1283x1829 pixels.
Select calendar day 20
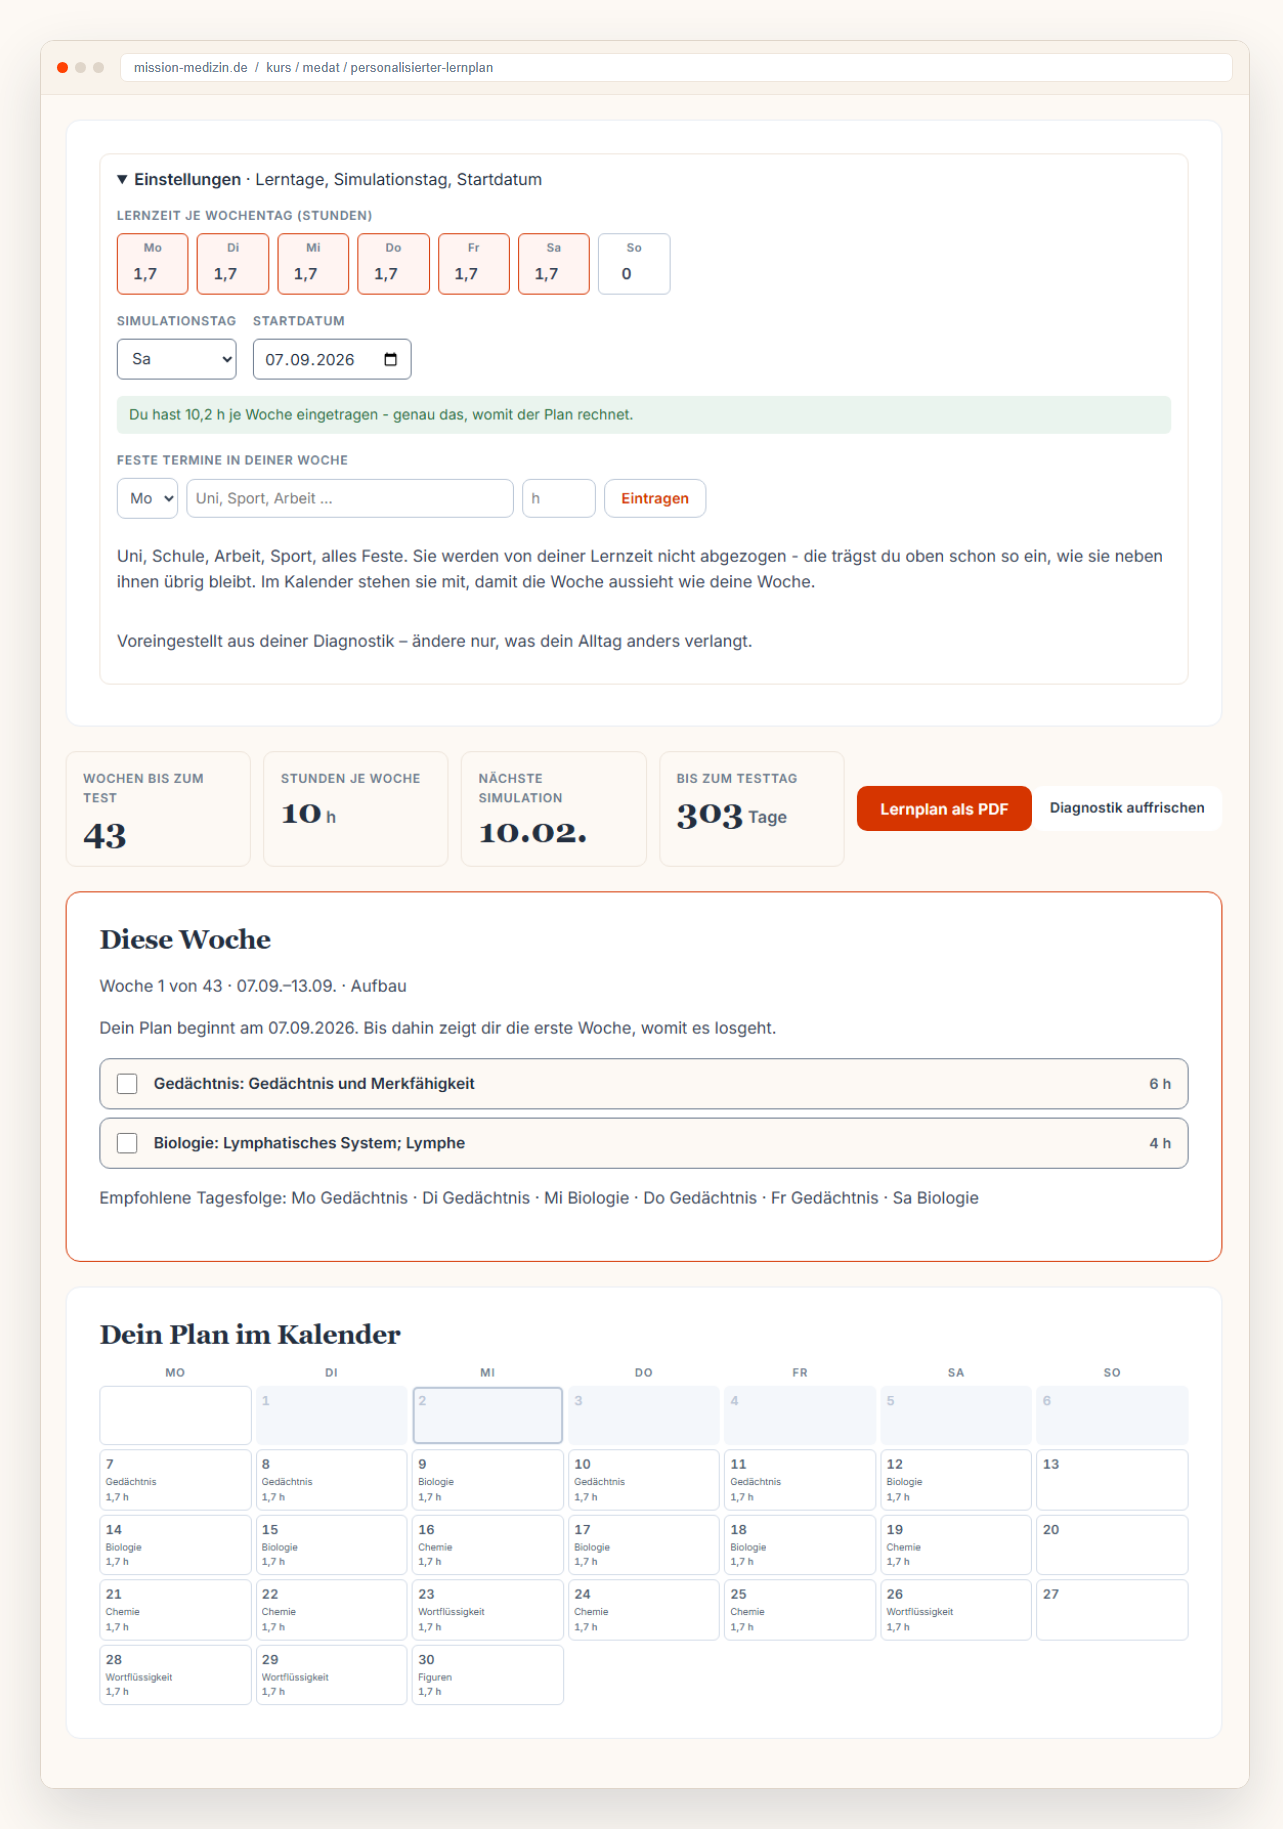1112,1545
